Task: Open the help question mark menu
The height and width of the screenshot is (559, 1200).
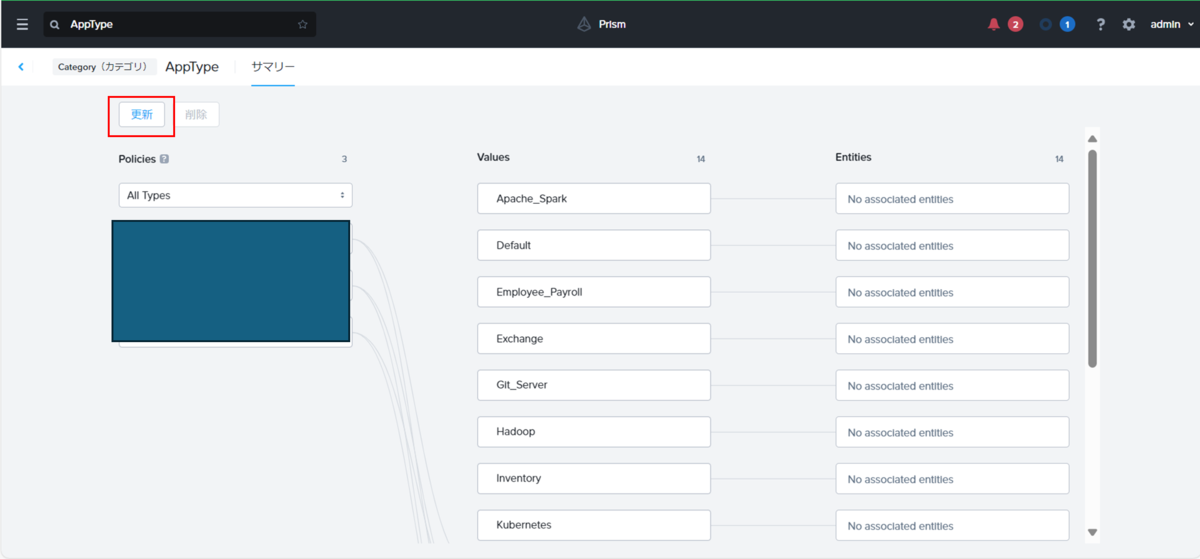Action: pyautogui.click(x=1101, y=24)
